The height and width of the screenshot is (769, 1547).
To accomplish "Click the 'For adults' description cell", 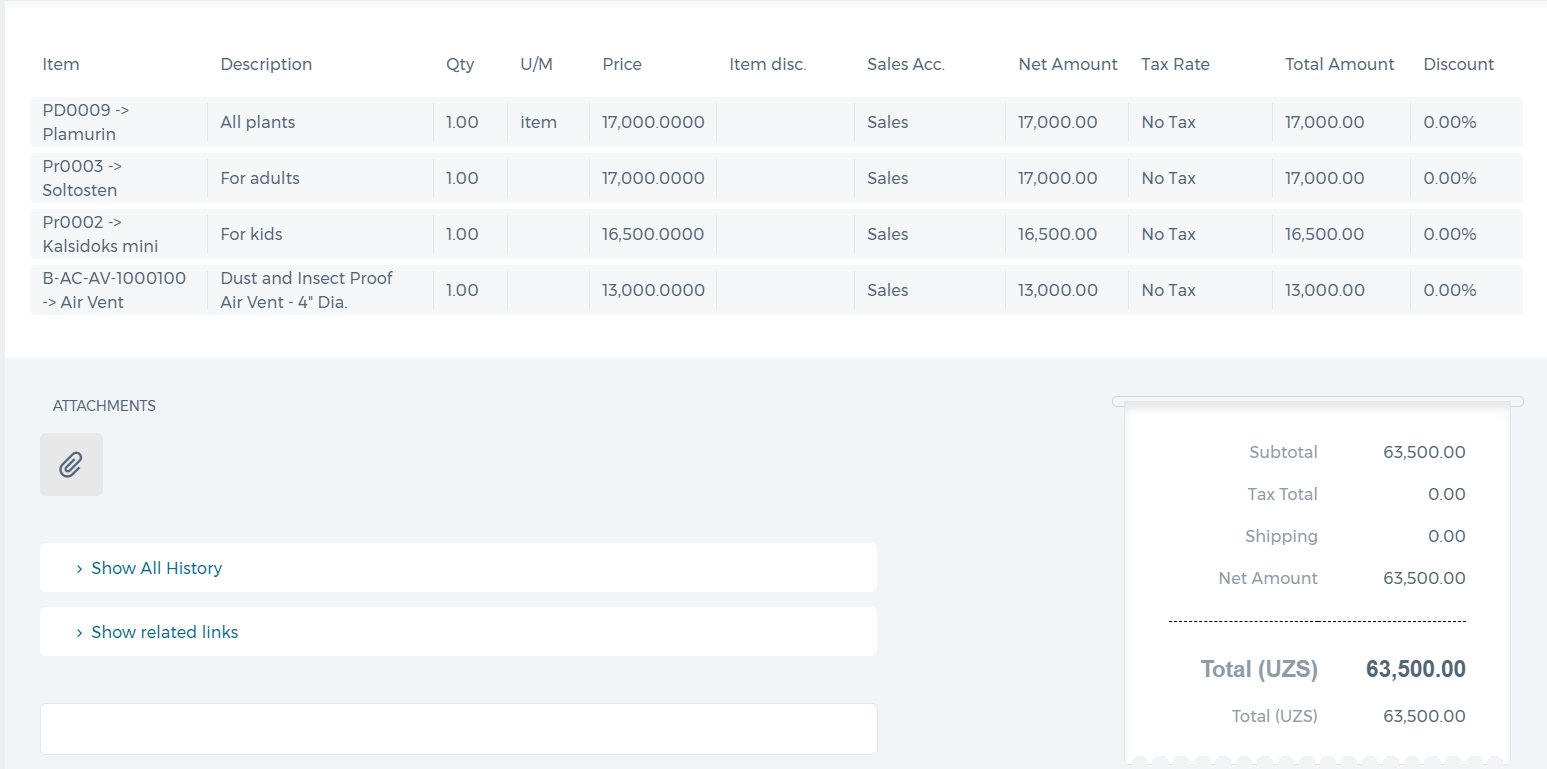I will (320, 178).
